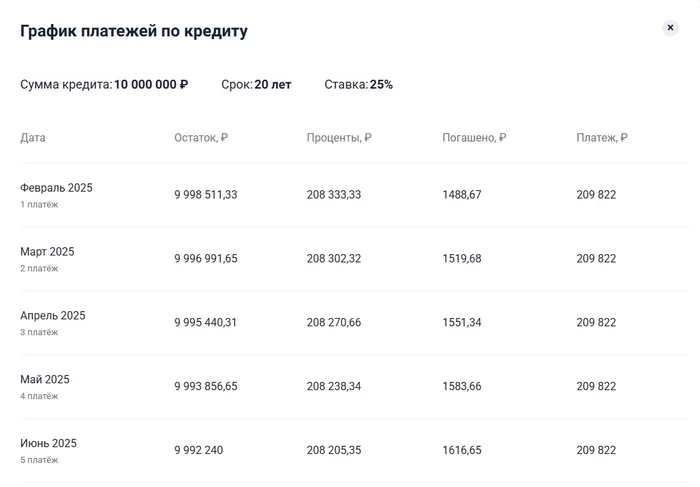Click the "Погашено, ₽" column header
Screen dimensions: 700x487
click(x=474, y=138)
